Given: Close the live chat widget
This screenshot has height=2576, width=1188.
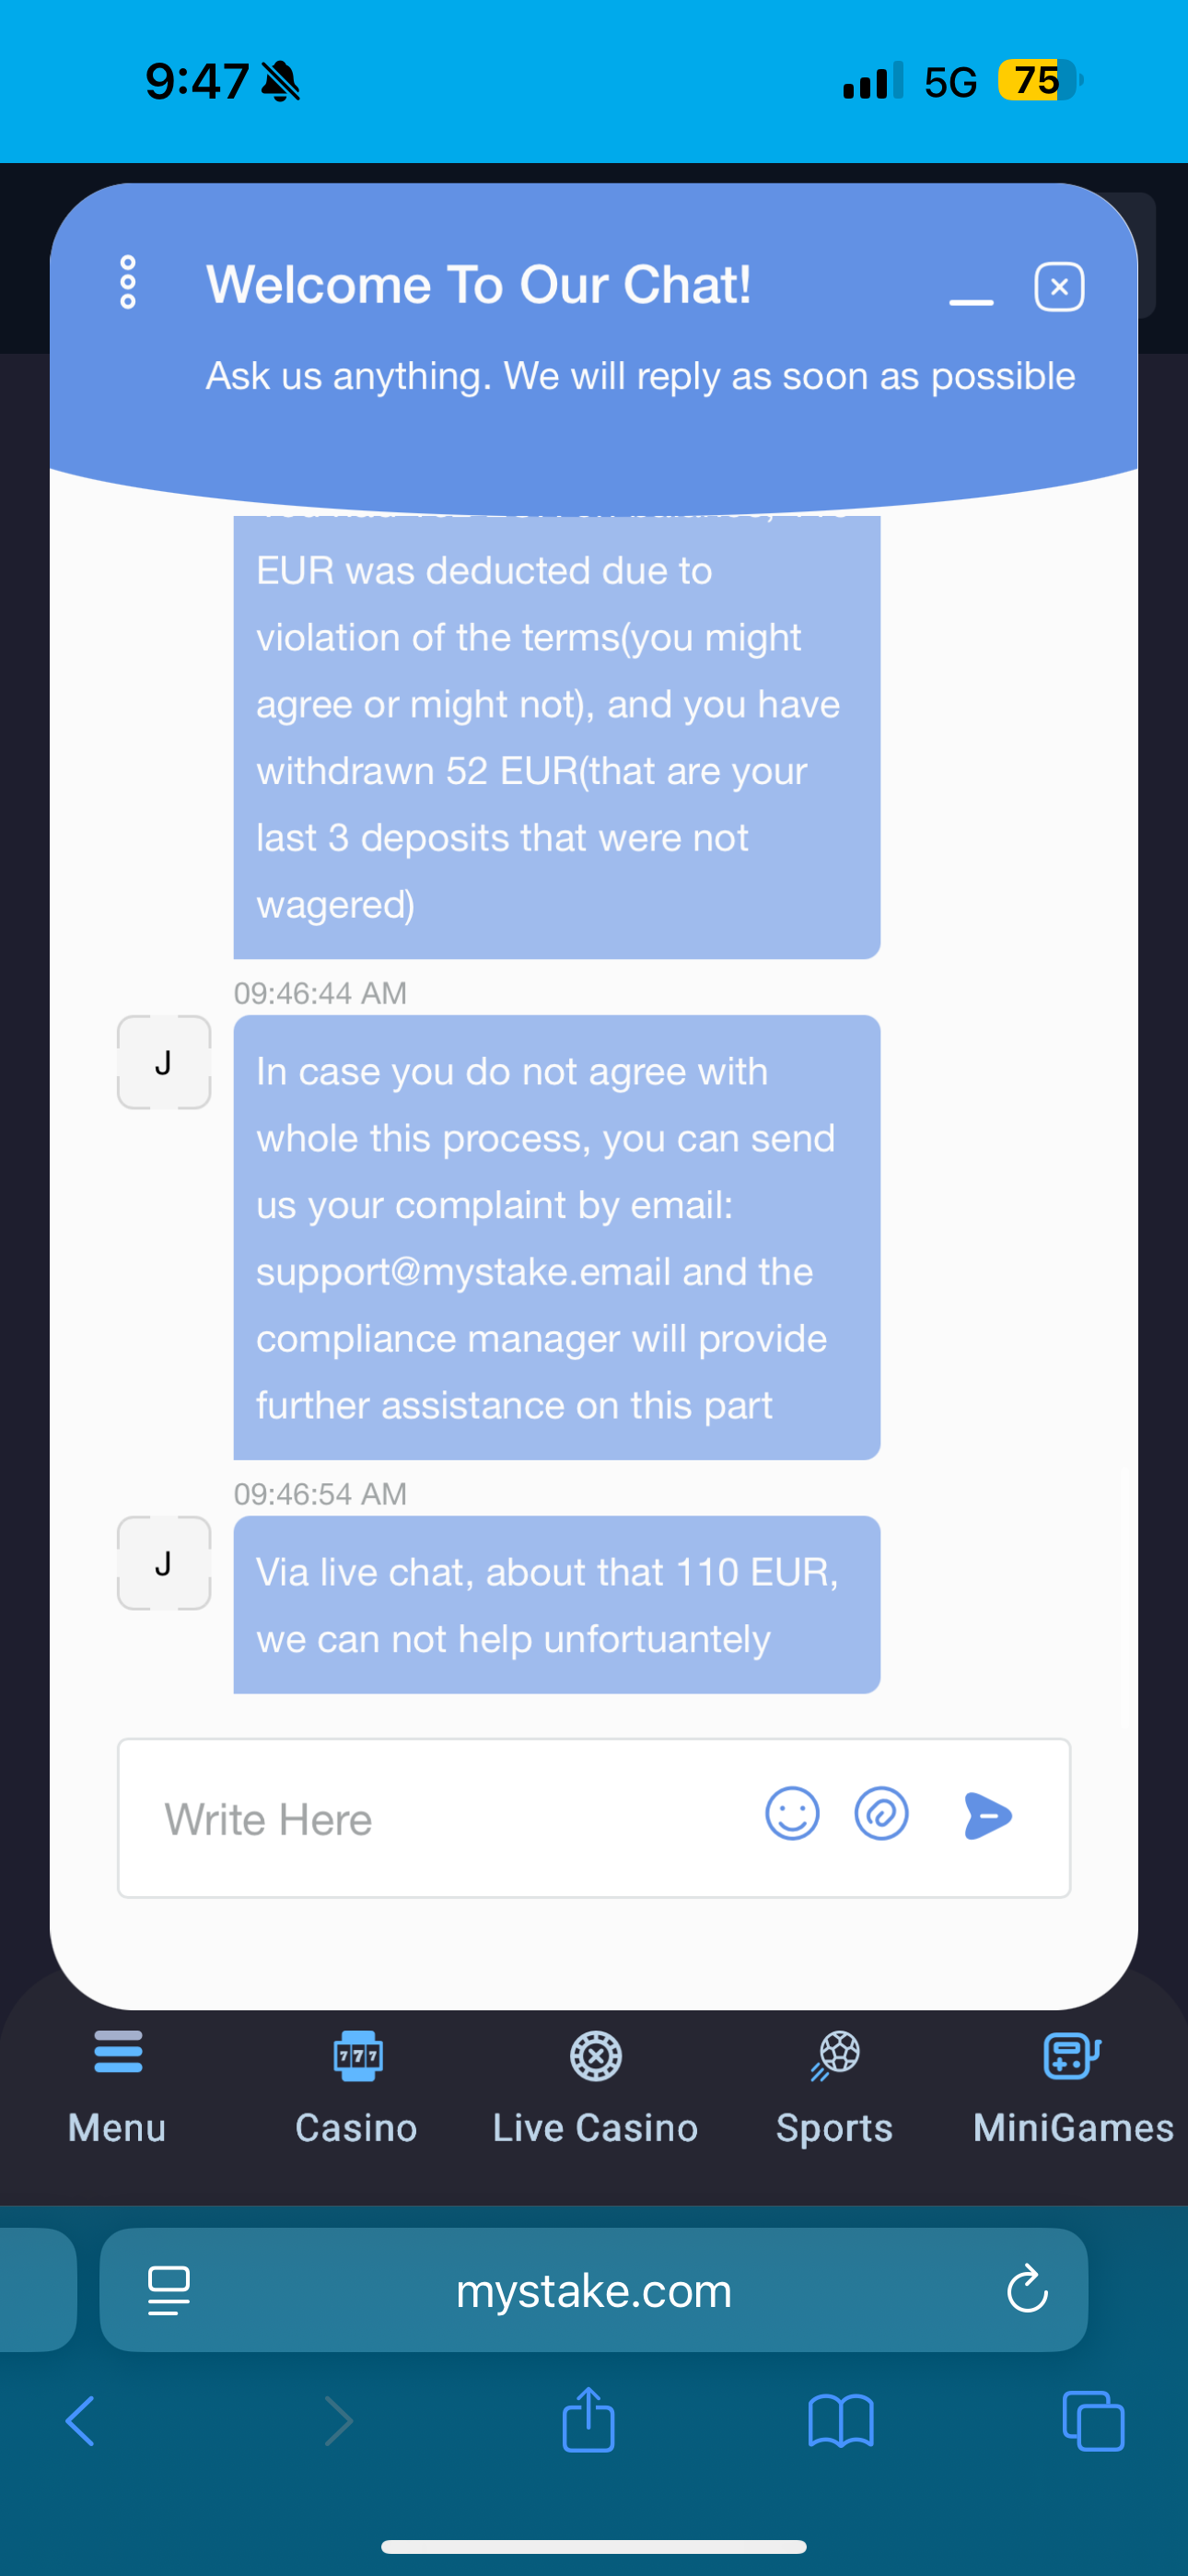Looking at the screenshot, I should [x=1059, y=288].
